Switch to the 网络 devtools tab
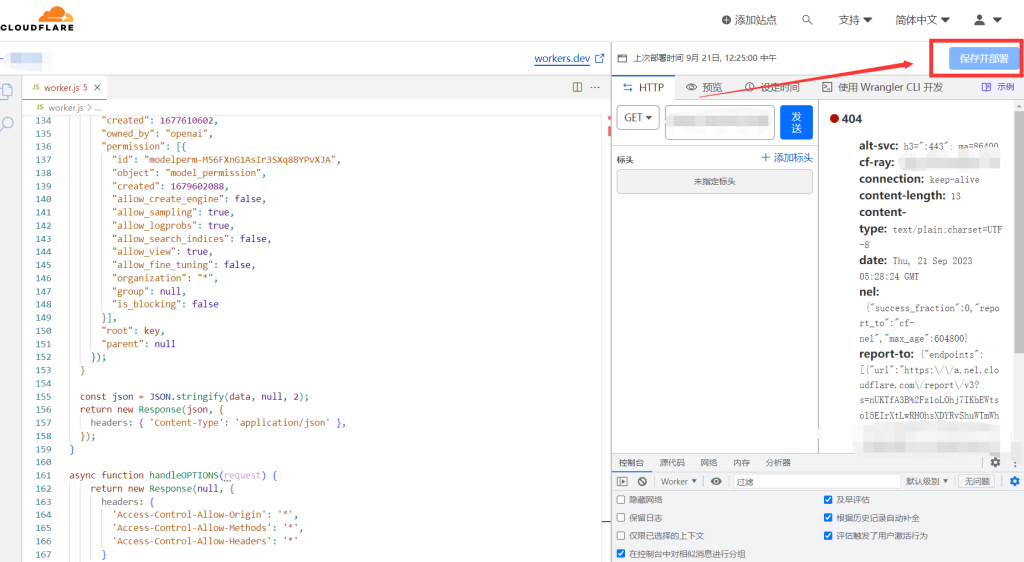The height and width of the screenshot is (562, 1024). point(708,462)
